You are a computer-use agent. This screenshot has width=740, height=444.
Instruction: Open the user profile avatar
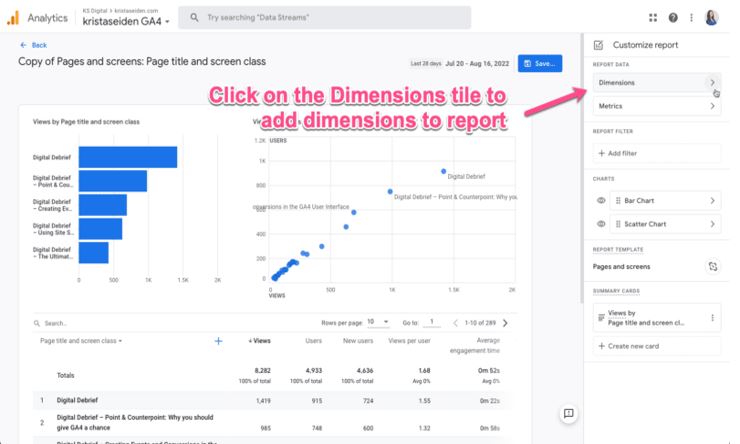coord(711,18)
